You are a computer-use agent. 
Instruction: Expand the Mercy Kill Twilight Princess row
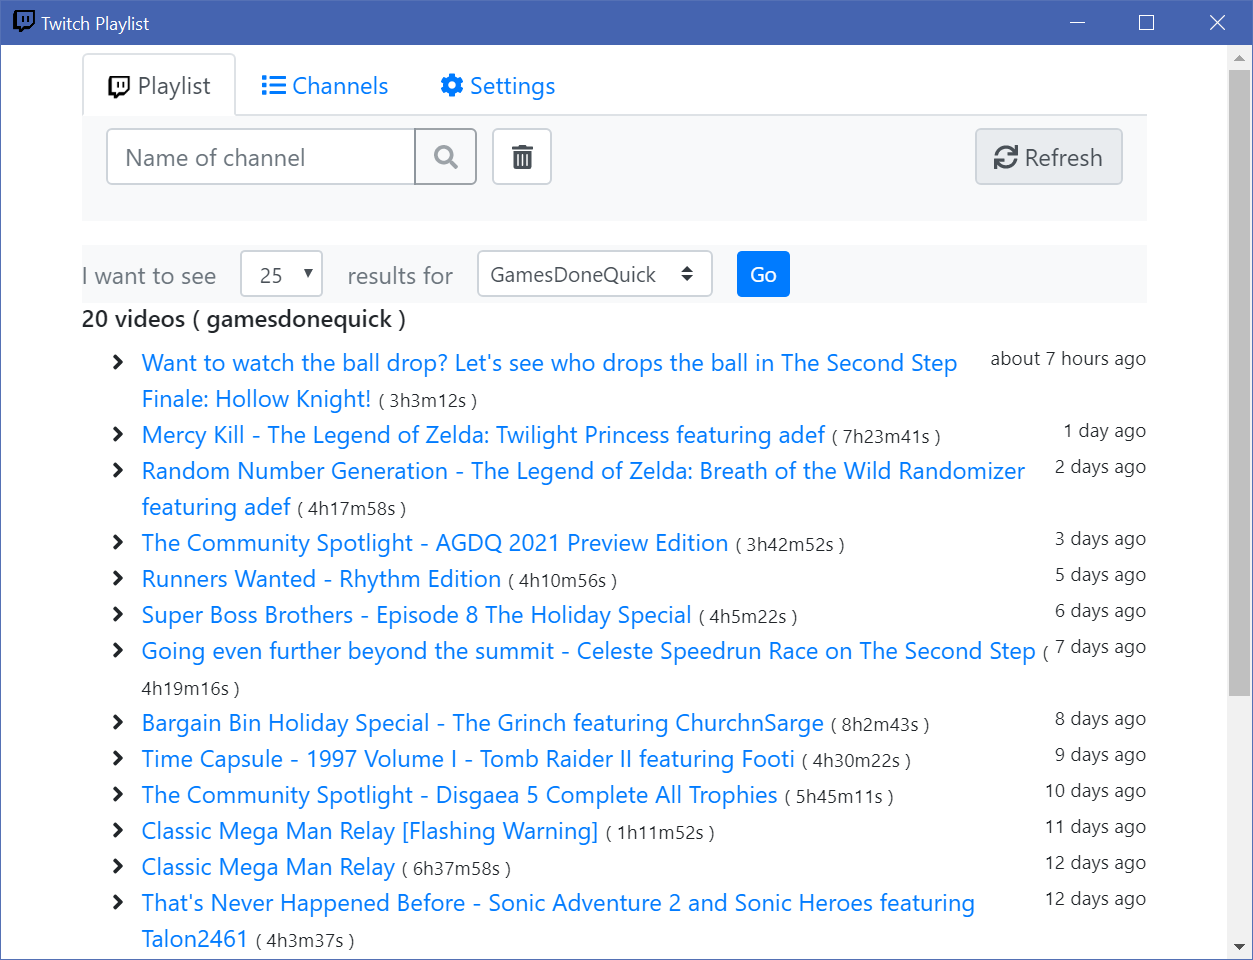118,435
